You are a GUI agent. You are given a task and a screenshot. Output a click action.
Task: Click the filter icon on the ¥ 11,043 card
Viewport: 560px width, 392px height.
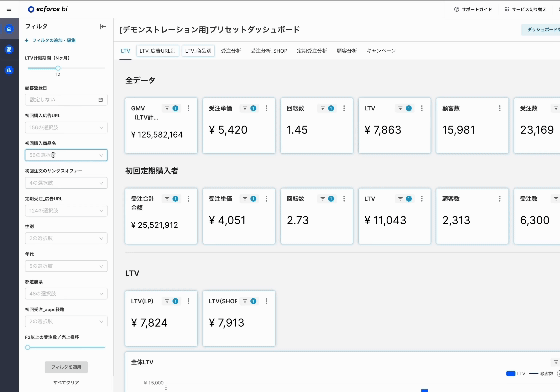[401, 199]
